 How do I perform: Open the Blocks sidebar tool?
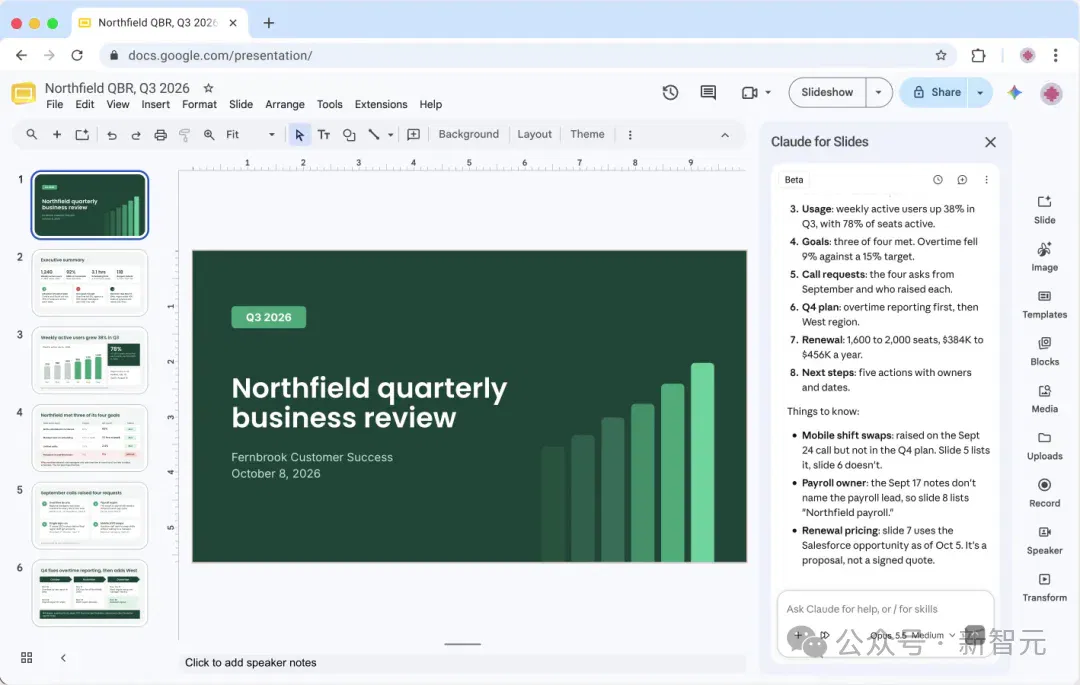pos(1044,351)
